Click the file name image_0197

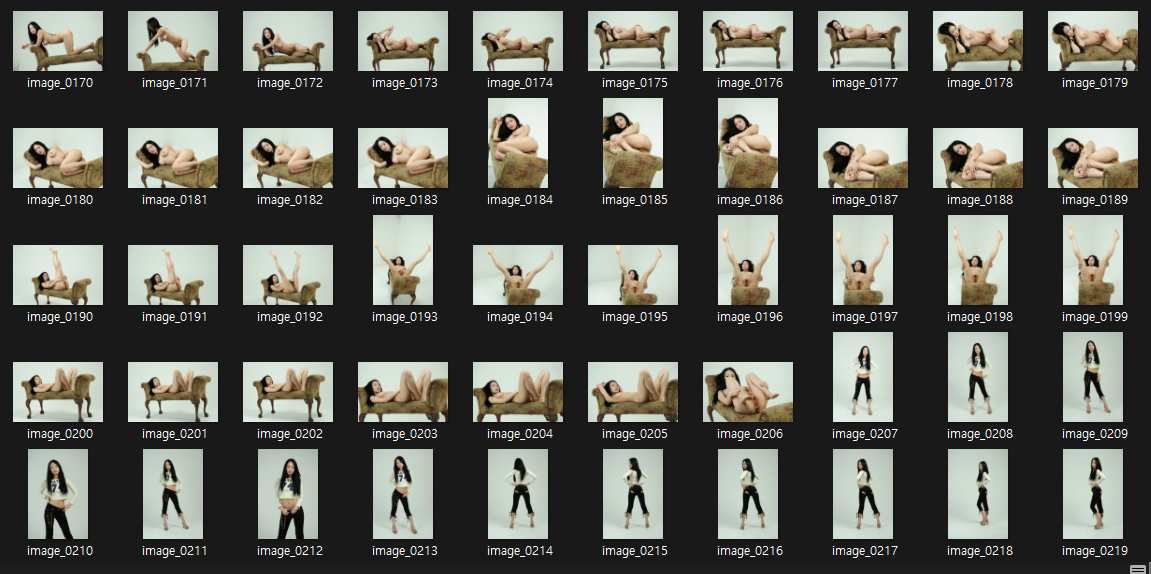[865, 317]
